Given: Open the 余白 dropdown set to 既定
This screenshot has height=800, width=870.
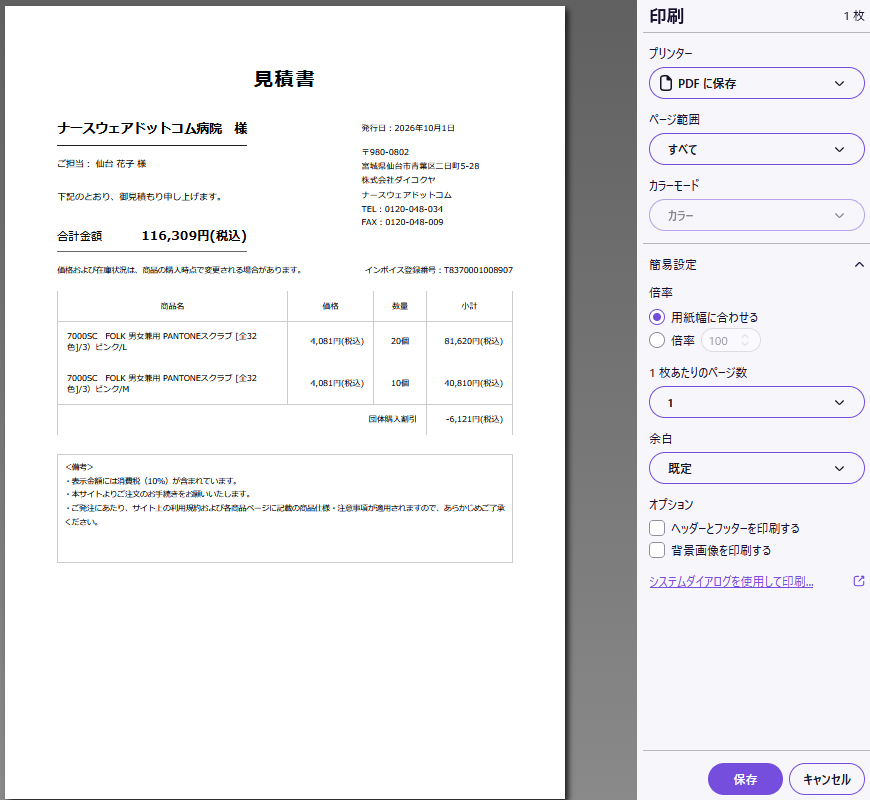Looking at the screenshot, I should 756,468.
